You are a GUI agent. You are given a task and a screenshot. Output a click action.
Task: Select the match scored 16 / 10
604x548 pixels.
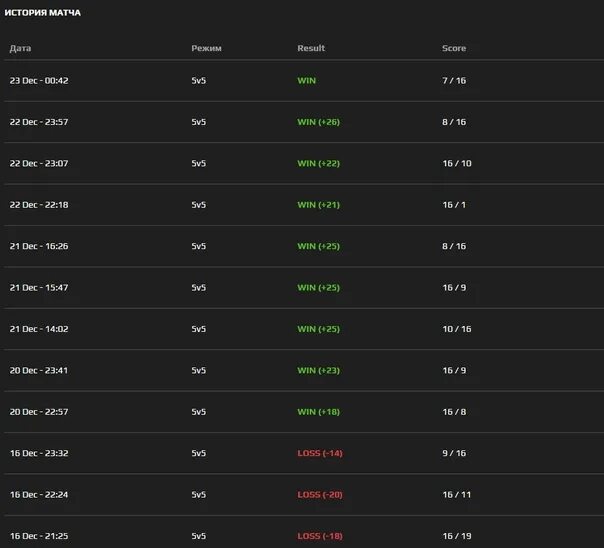point(456,163)
